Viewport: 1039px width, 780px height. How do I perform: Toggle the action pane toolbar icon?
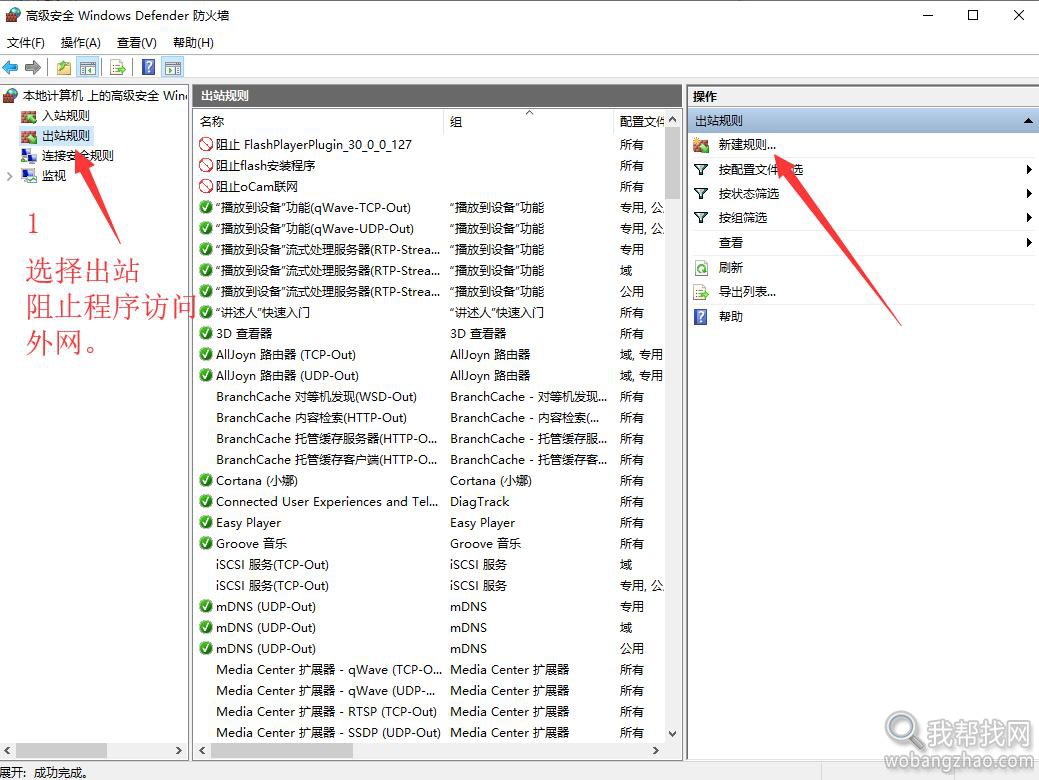tap(173, 67)
